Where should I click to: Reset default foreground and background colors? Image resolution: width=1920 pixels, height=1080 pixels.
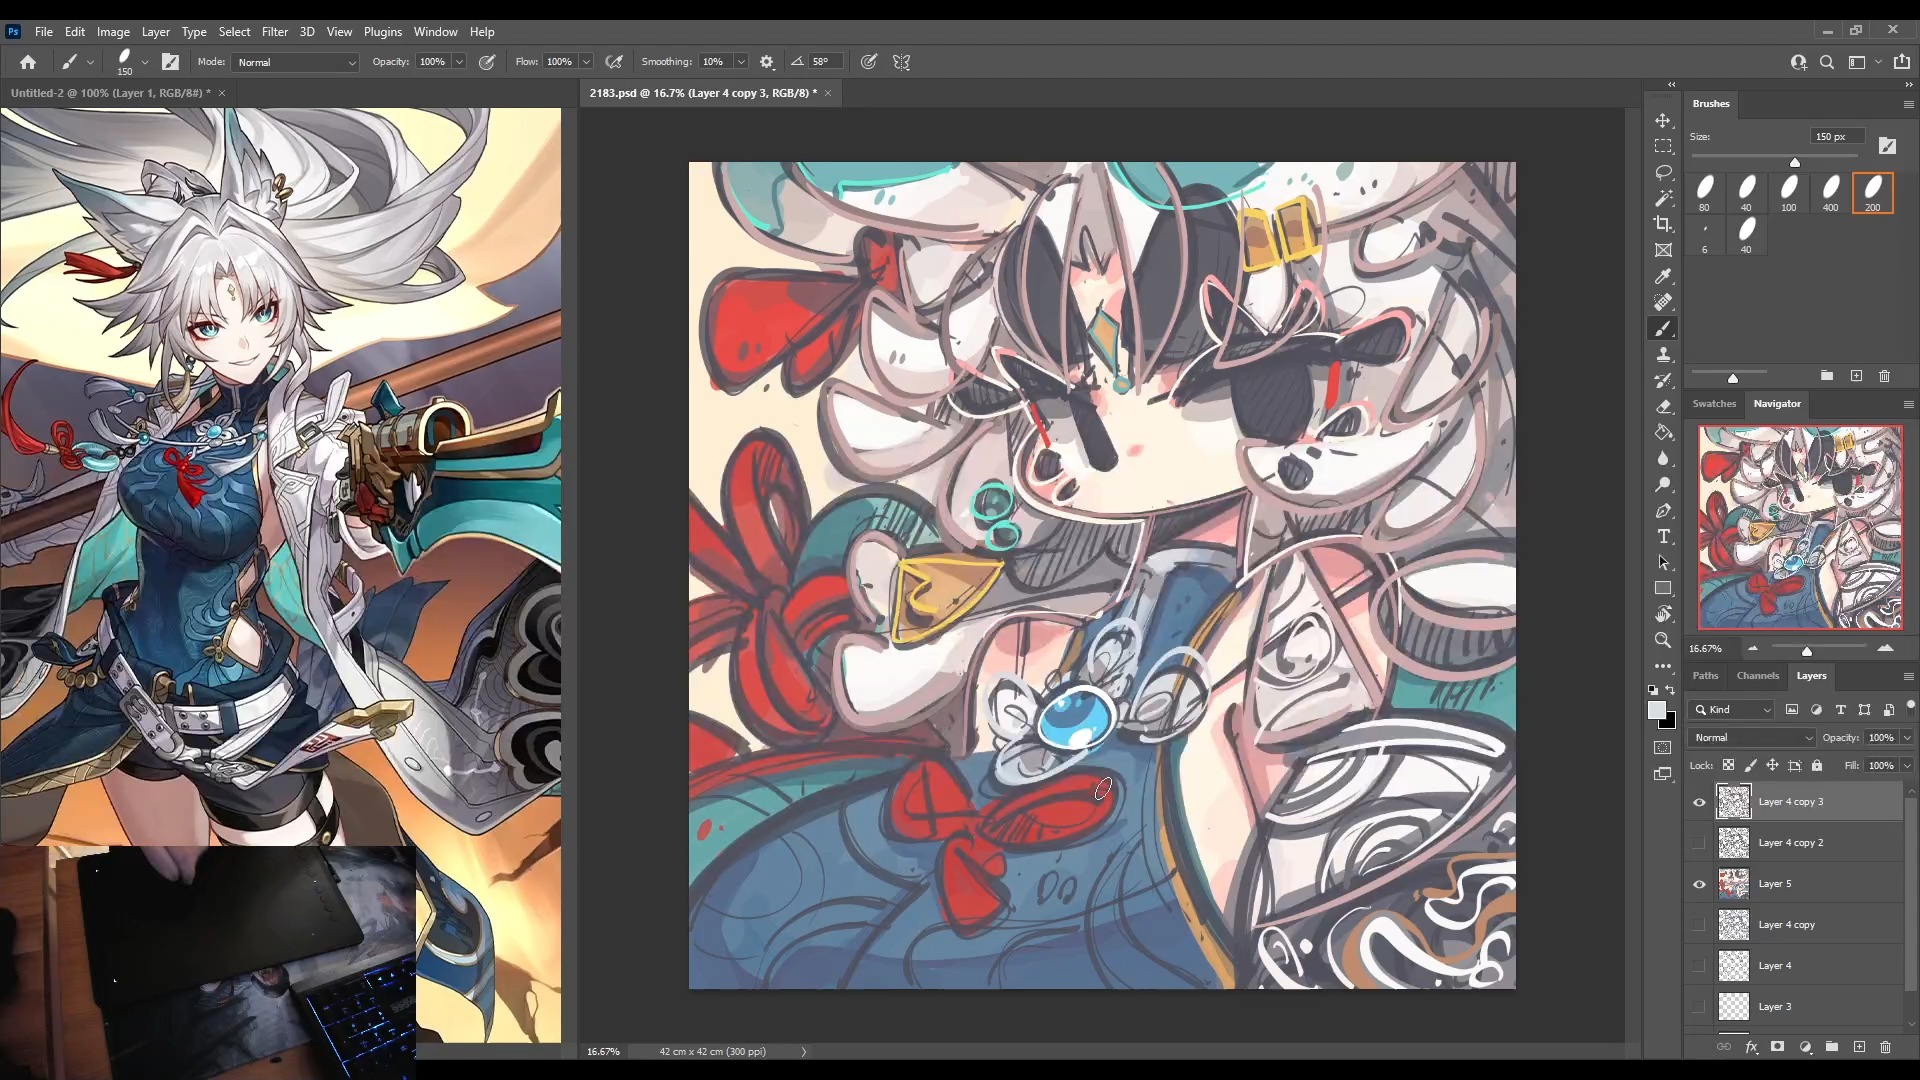pos(1653,690)
